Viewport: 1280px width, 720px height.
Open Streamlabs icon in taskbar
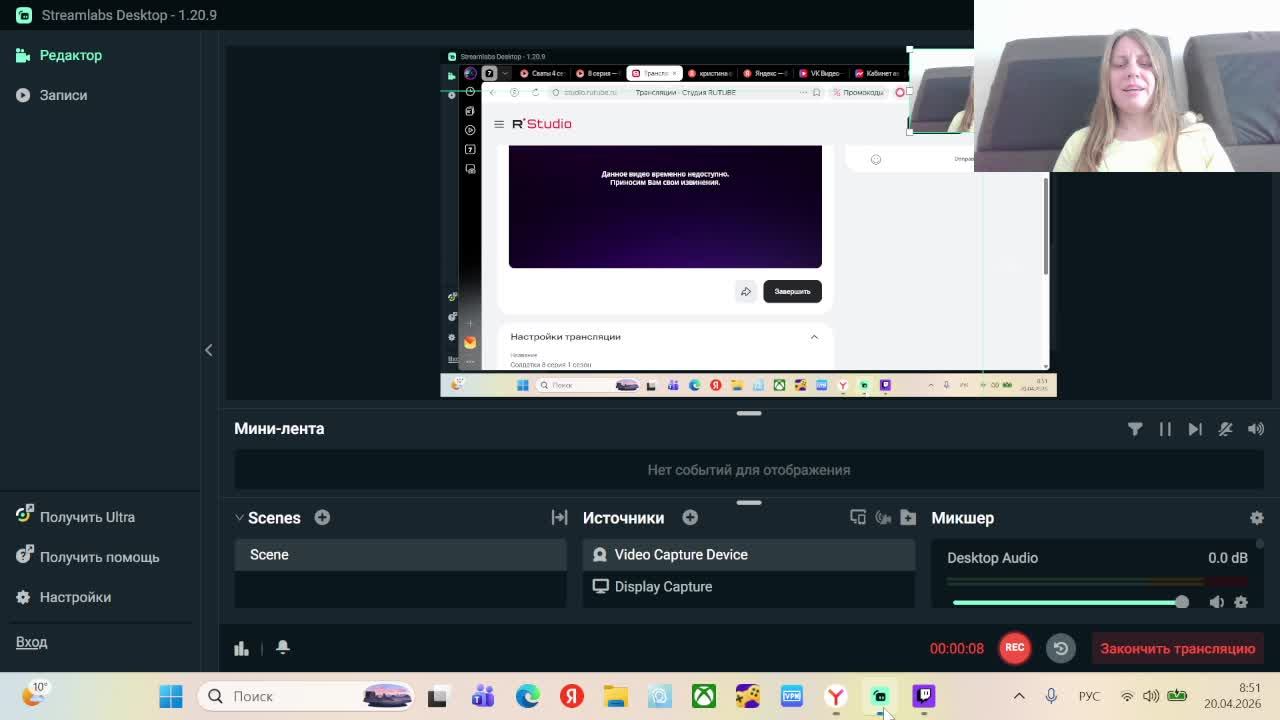(x=880, y=696)
